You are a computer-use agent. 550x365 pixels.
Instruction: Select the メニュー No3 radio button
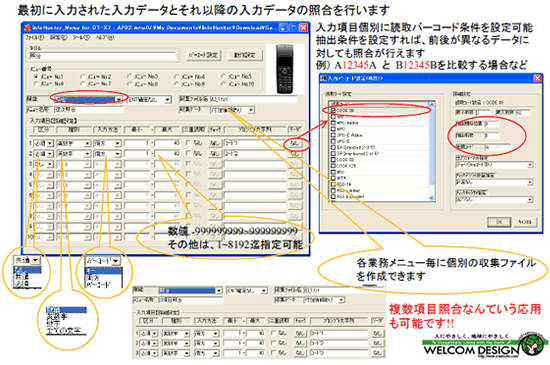pyautogui.click(x=129, y=76)
